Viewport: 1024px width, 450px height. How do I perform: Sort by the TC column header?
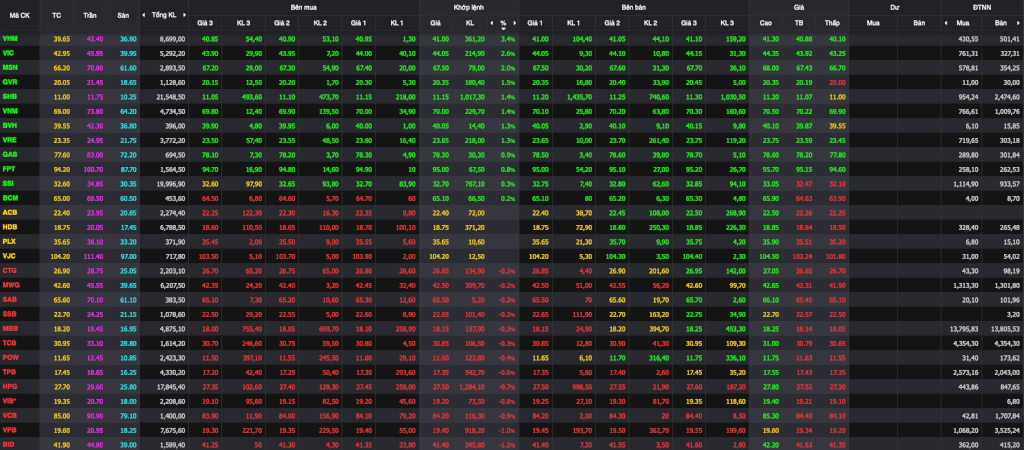(x=57, y=14)
